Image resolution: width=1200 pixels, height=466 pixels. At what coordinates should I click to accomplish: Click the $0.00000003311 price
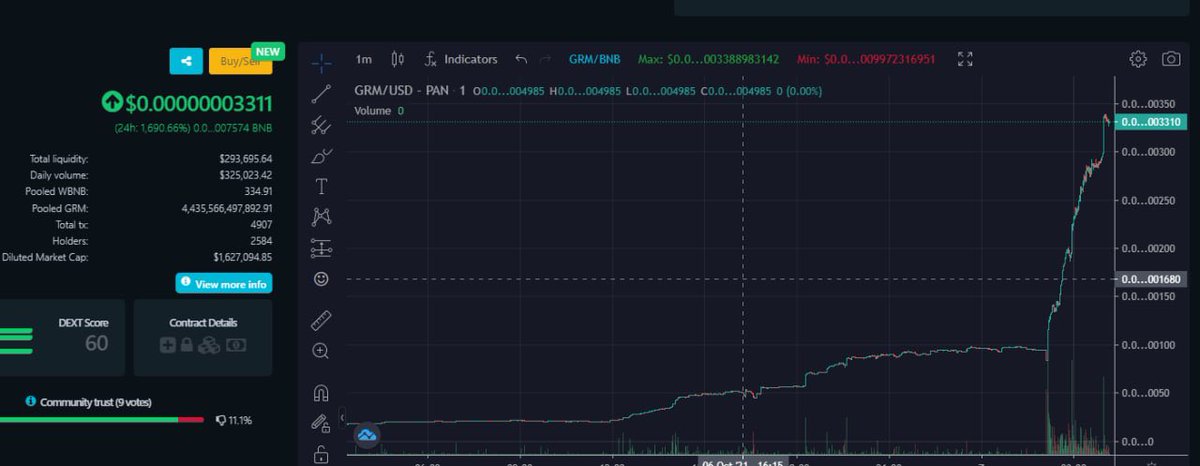[x=199, y=102]
